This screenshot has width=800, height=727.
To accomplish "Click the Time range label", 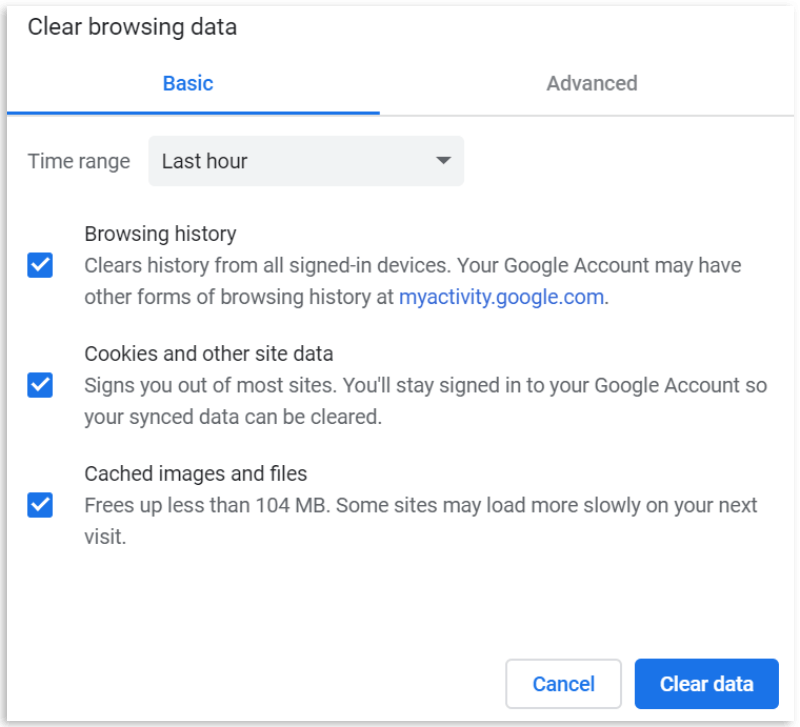I will pos(79,161).
